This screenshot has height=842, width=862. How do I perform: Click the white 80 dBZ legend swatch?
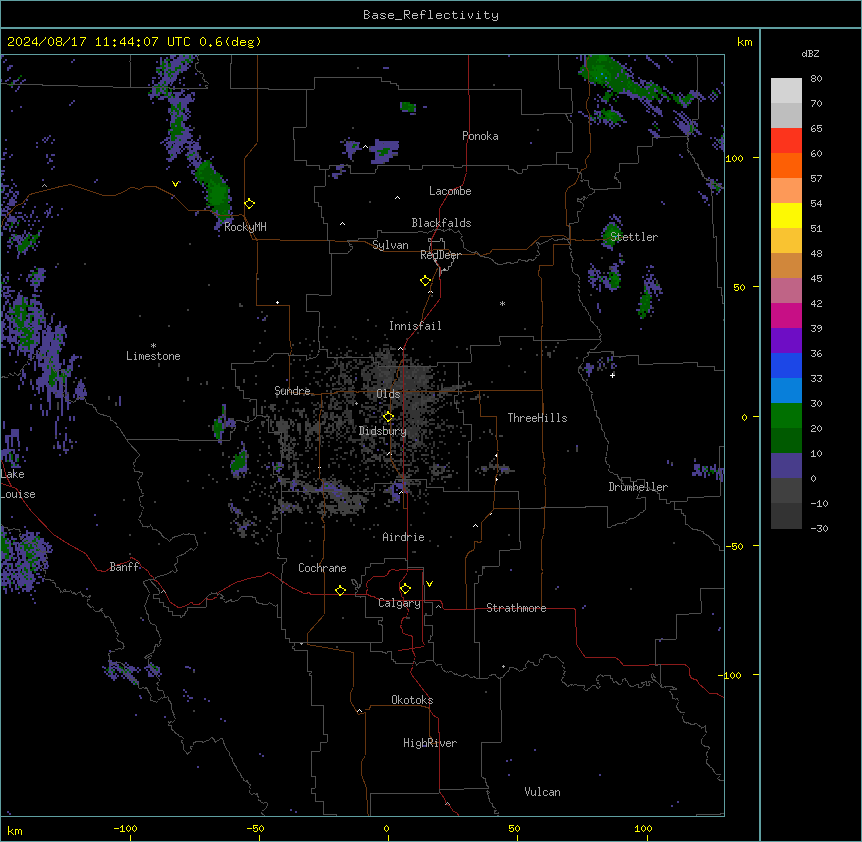point(786,91)
